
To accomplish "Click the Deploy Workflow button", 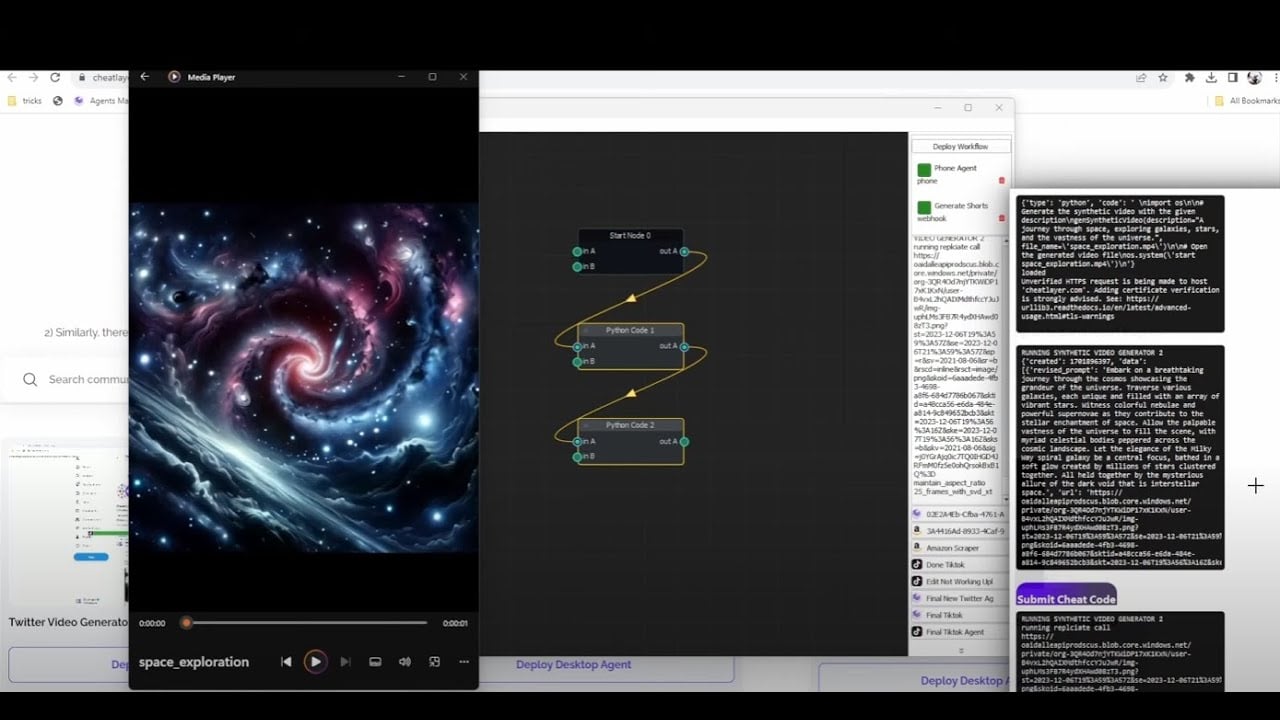I will click(962, 146).
